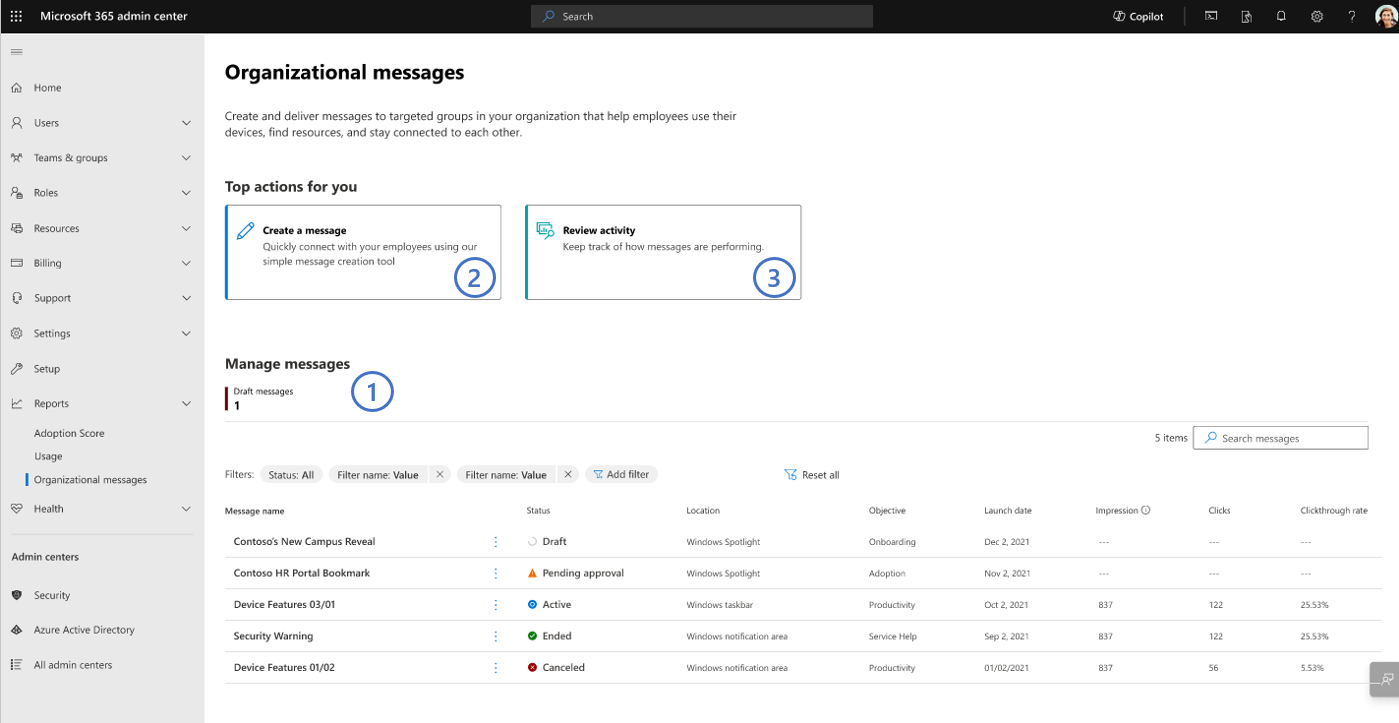Open the Status: All filter dropdown
Screen dimensions: 1399x723
pyautogui.click(x=291, y=475)
